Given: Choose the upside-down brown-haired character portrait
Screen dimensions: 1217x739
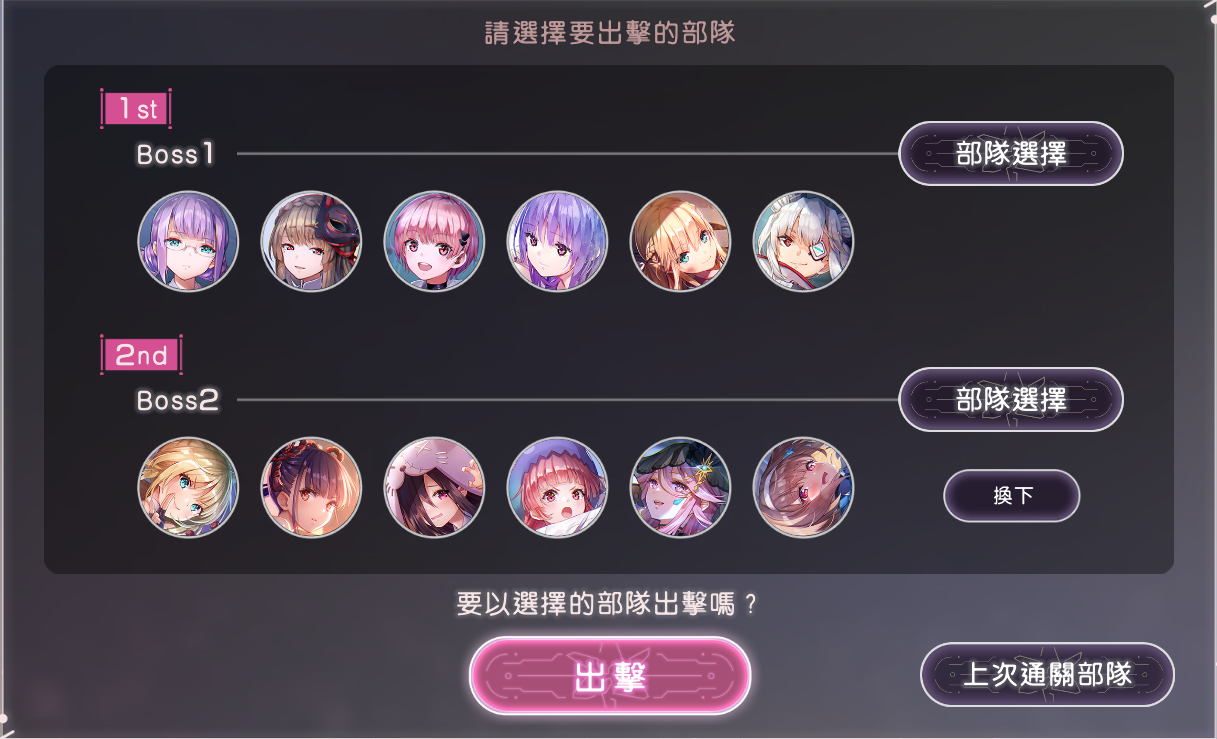Looking at the screenshot, I should (803, 487).
